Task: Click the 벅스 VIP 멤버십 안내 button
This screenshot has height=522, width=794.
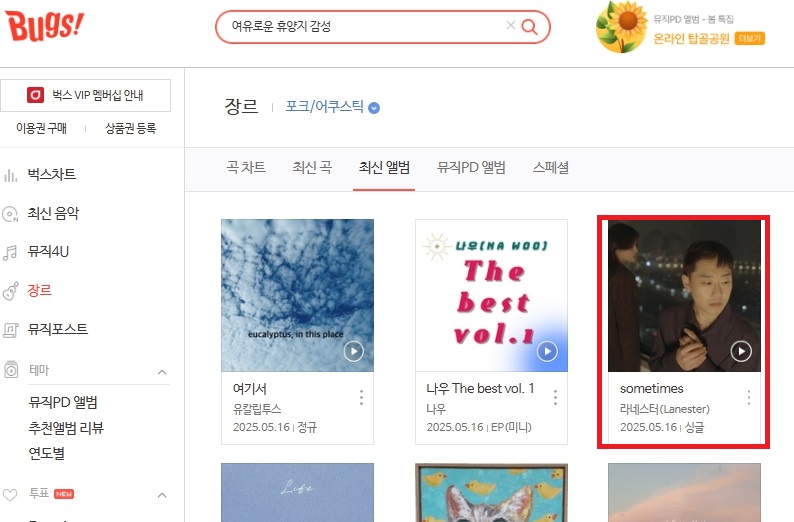Action: point(86,95)
